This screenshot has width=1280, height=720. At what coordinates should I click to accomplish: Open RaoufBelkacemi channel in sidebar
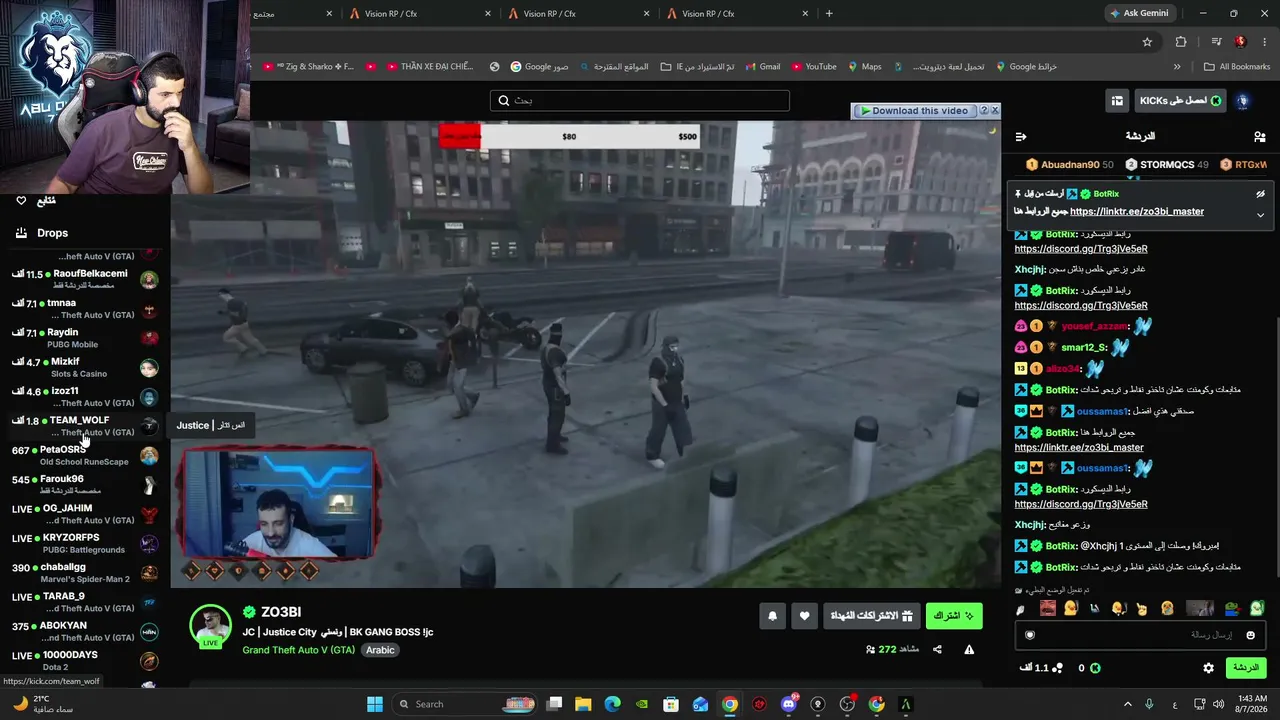pyautogui.click(x=85, y=279)
